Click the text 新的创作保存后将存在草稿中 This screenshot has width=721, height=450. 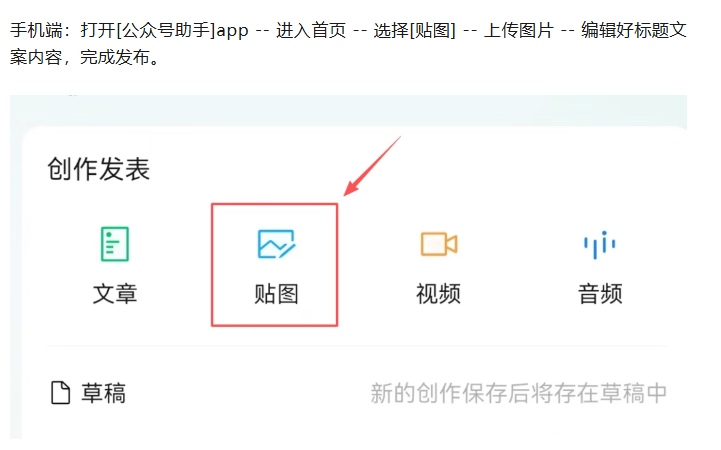point(519,393)
